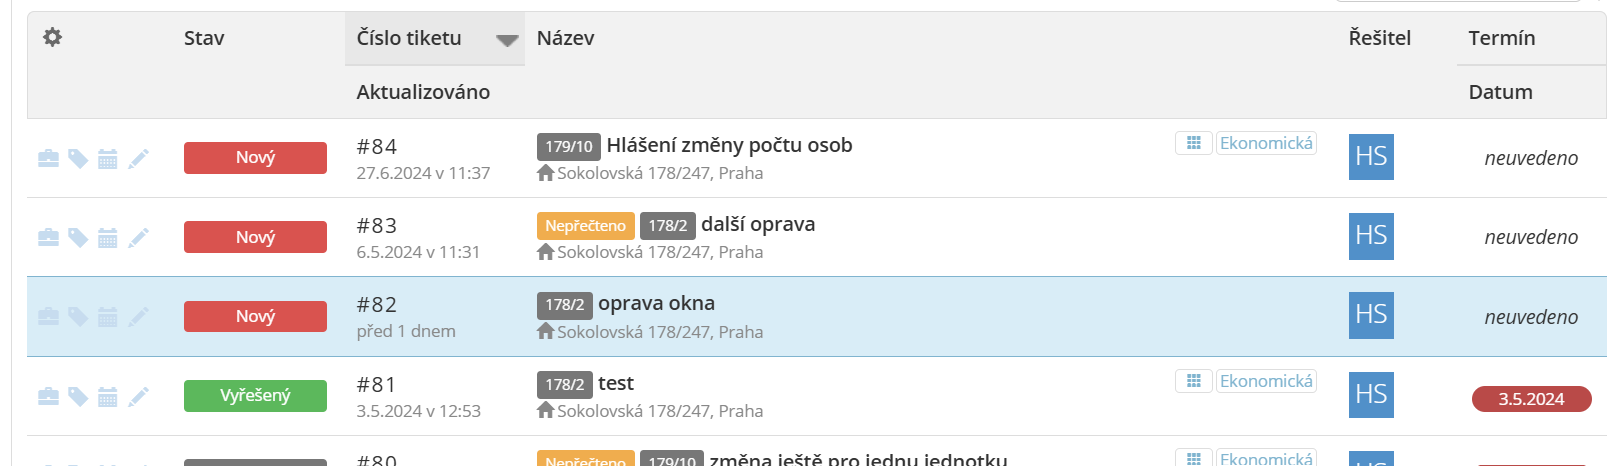Sort the table by the Stav column
1615x466 pixels.
(204, 38)
